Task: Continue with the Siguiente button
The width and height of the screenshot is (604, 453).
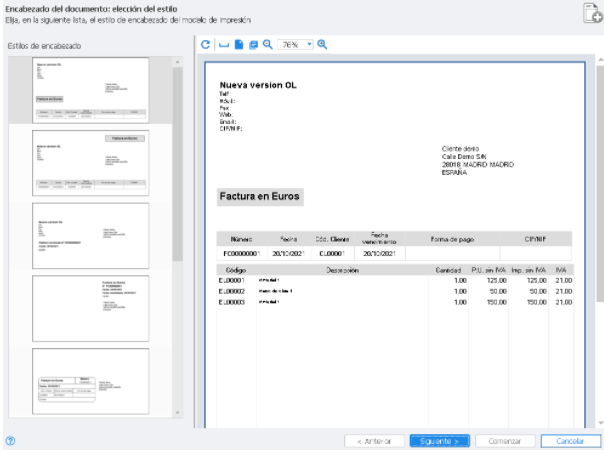Action: pyautogui.click(x=440, y=441)
